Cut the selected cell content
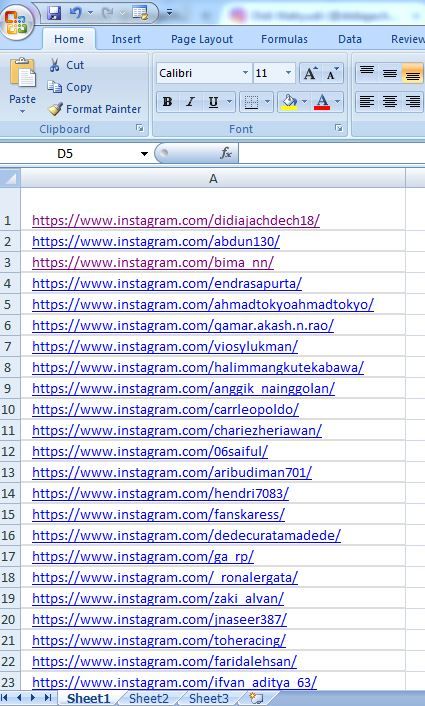The width and height of the screenshot is (425, 706). 66,65
